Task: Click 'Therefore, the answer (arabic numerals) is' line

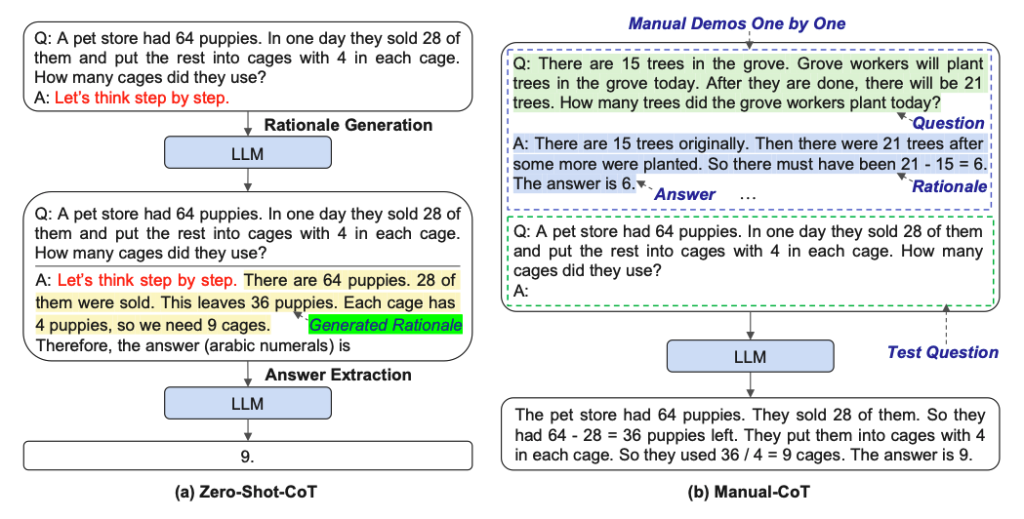Action: coord(193,345)
